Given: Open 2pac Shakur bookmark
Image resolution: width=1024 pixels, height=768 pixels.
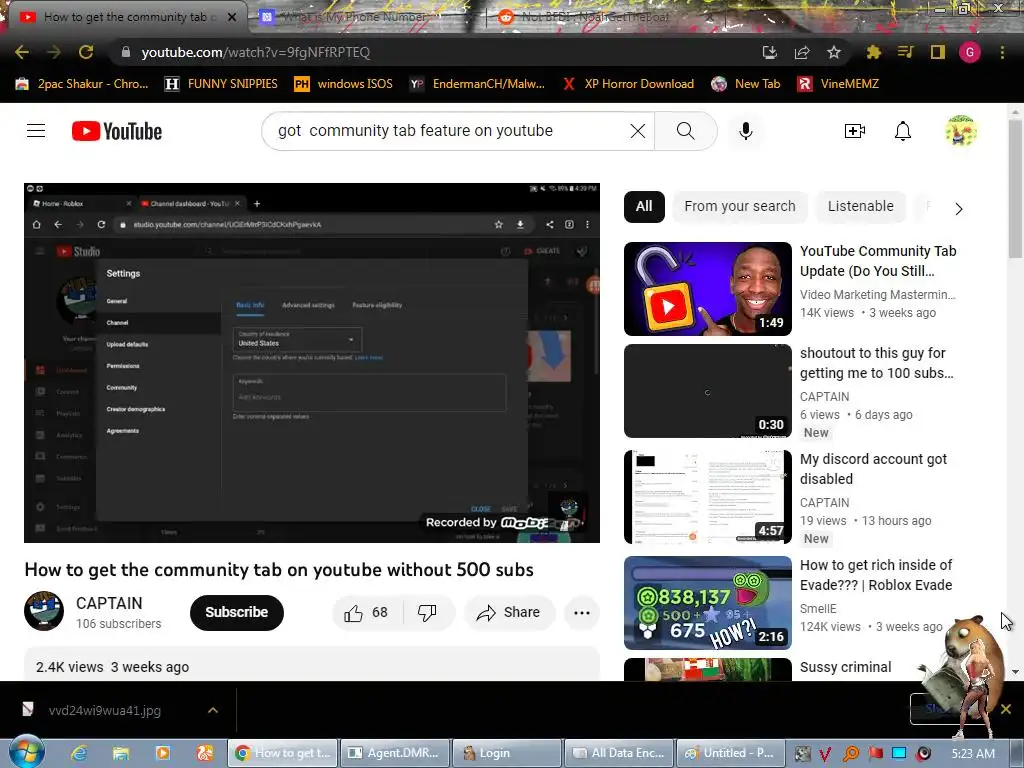Looking at the screenshot, I should click(82, 84).
